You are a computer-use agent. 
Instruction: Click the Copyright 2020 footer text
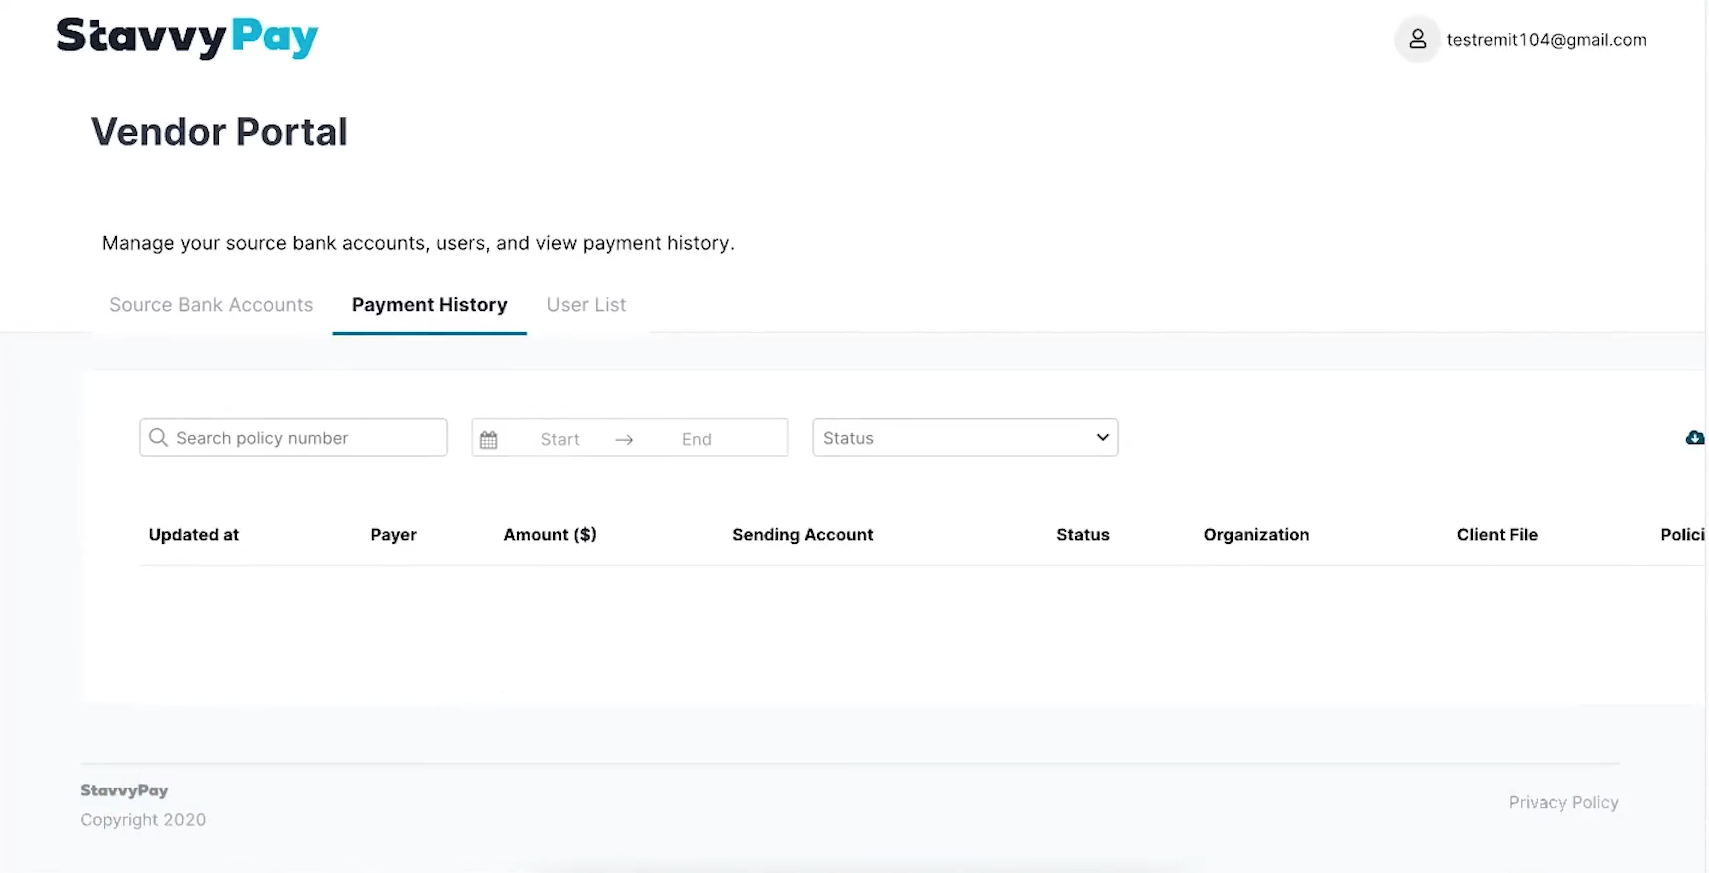pos(143,820)
